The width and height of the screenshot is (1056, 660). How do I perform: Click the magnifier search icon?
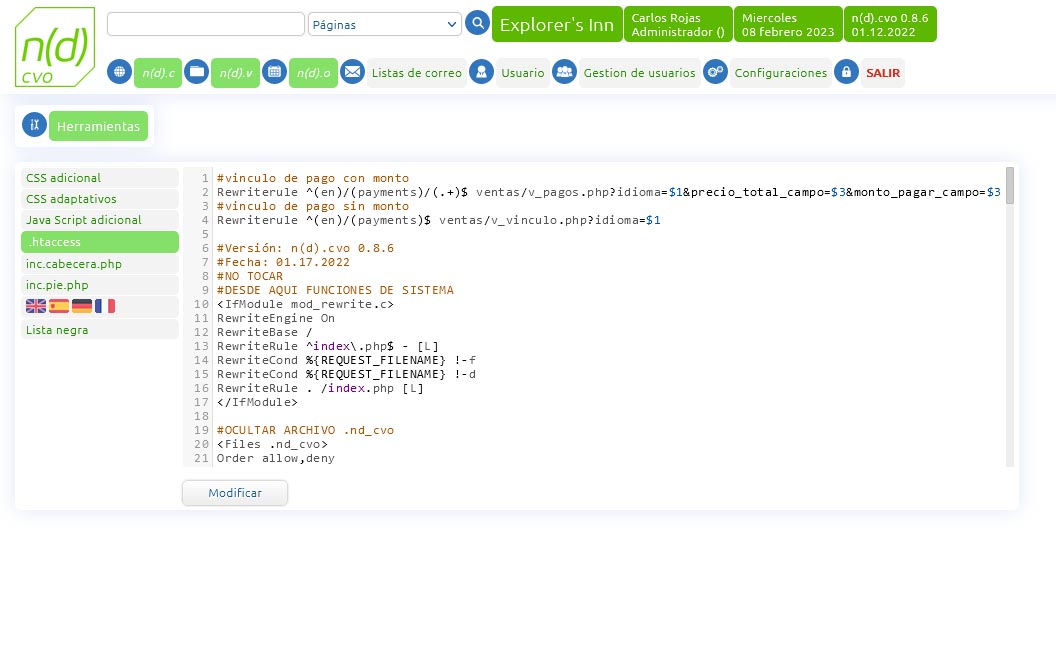point(477,24)
